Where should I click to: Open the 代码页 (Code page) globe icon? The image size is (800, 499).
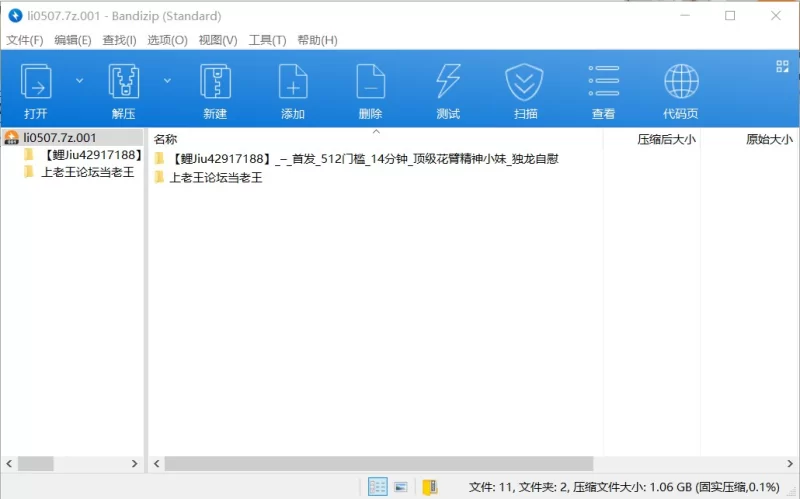click(681, 88)
